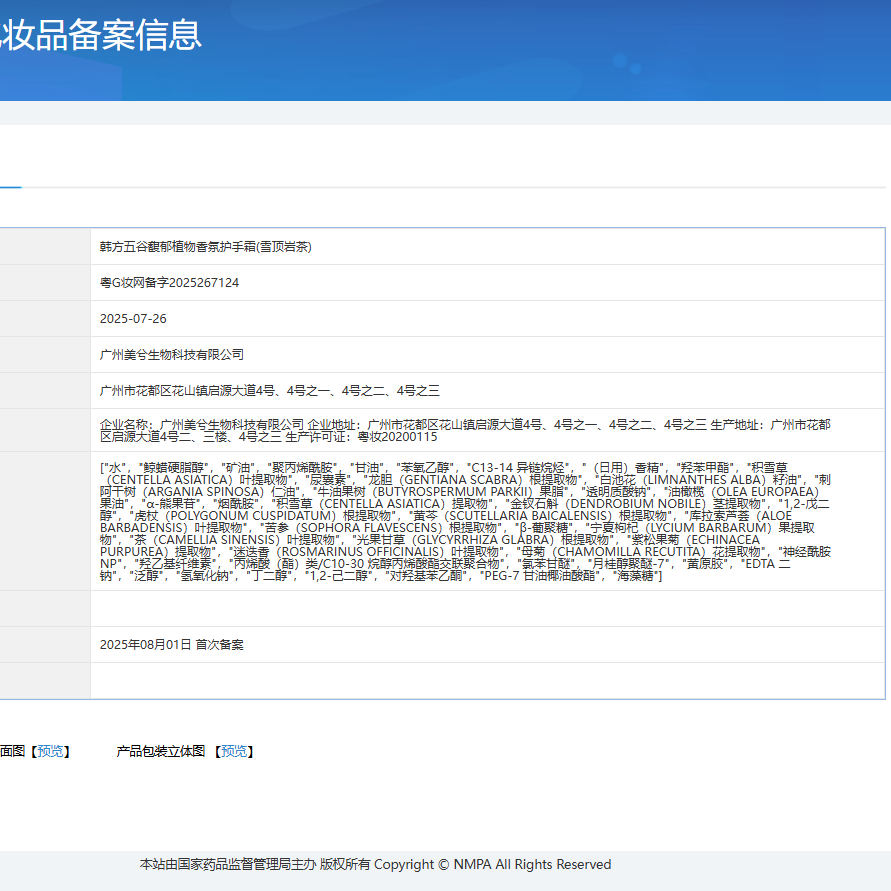This screenshot has width=891, height=891.
Task: Click the gray label cell beside 2025-07-26
Action: (45, 319)
